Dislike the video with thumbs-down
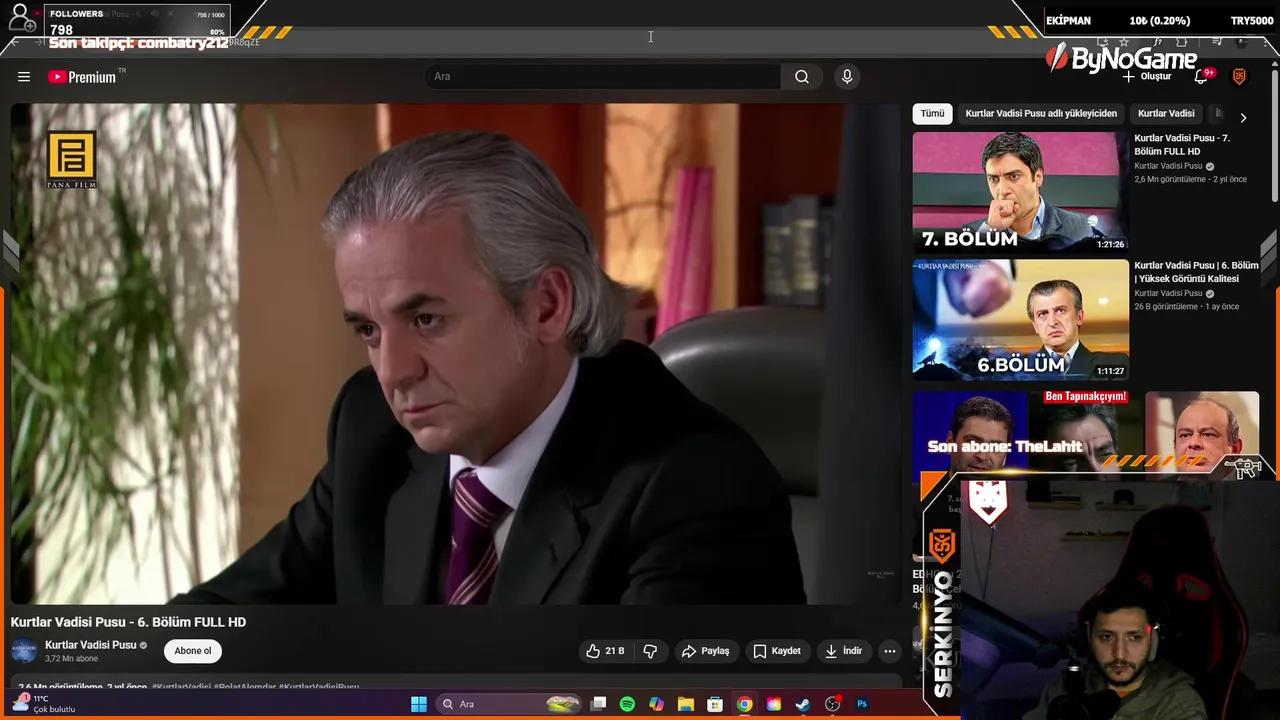Viewport: 1280px width, 720px height. 650,651
